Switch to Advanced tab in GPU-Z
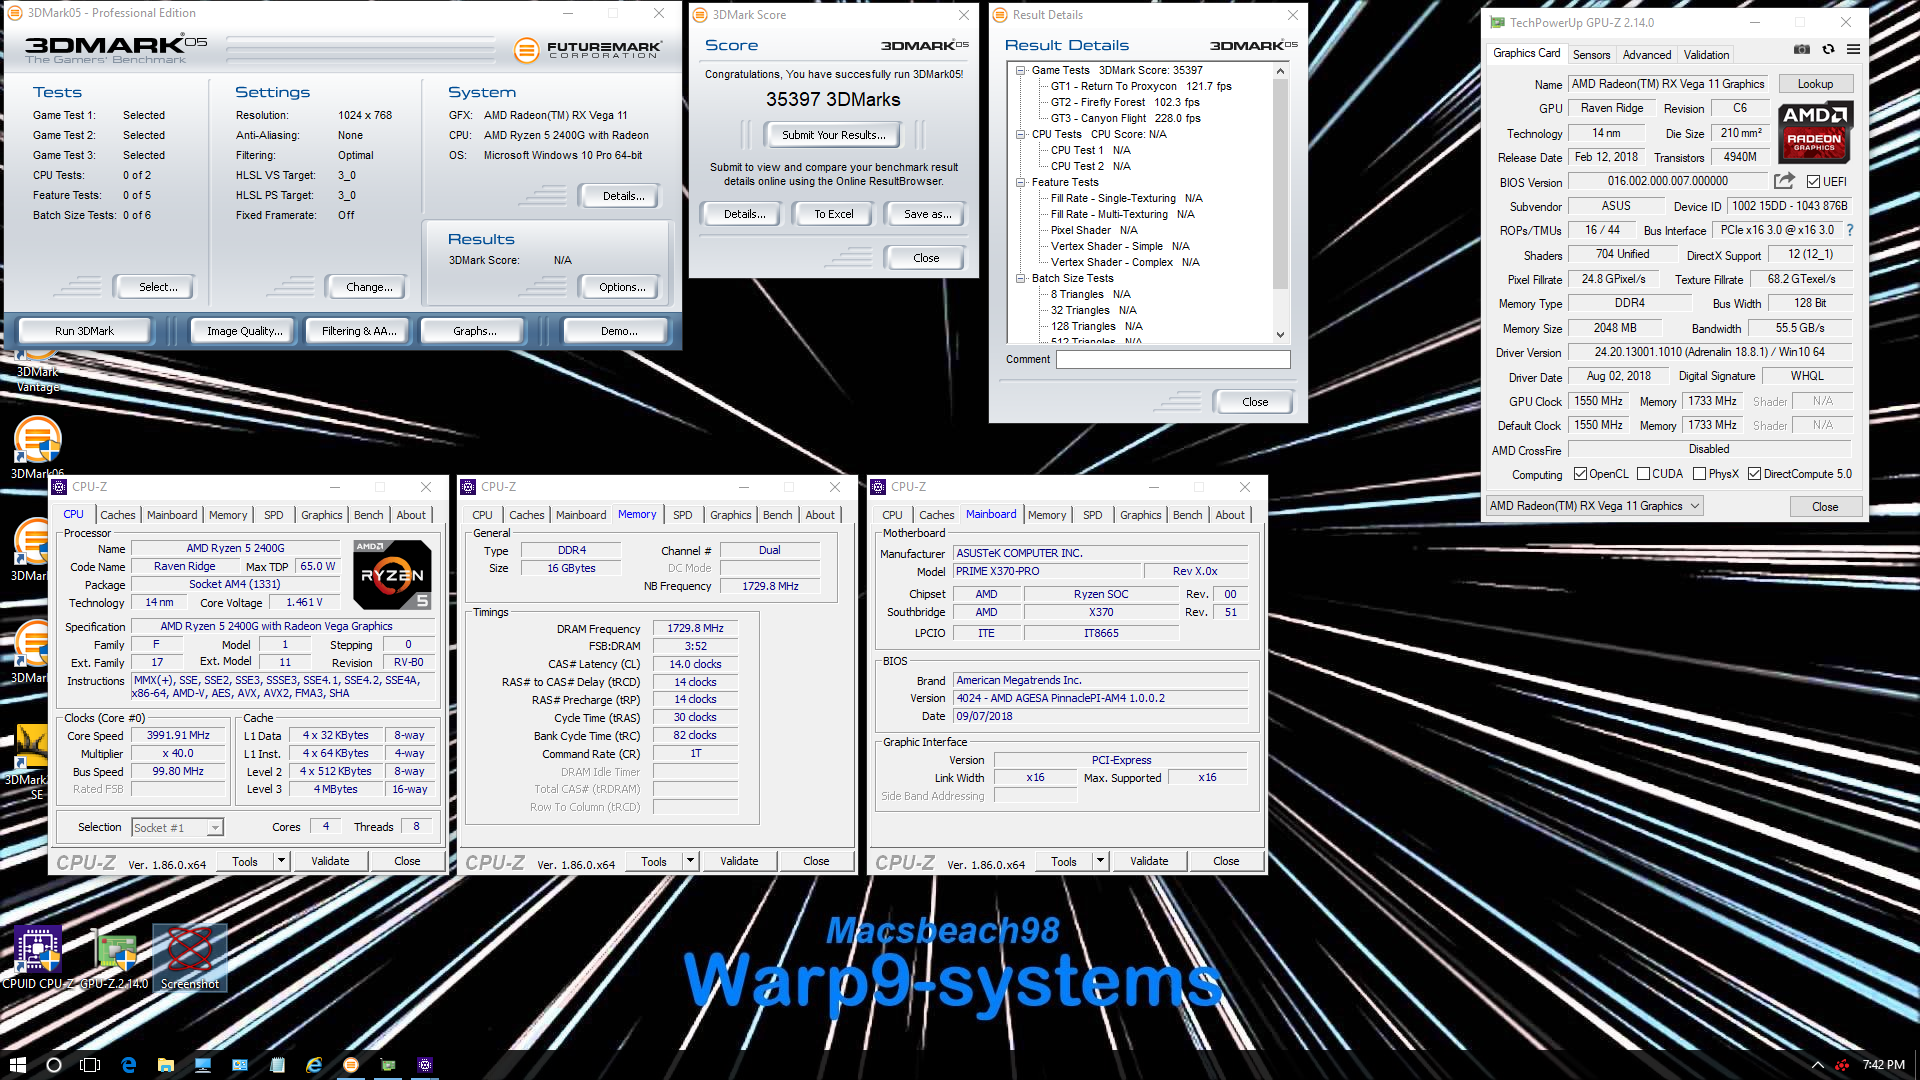This screenshot has height=1080, width=1920. click(x=1646, y=55)
